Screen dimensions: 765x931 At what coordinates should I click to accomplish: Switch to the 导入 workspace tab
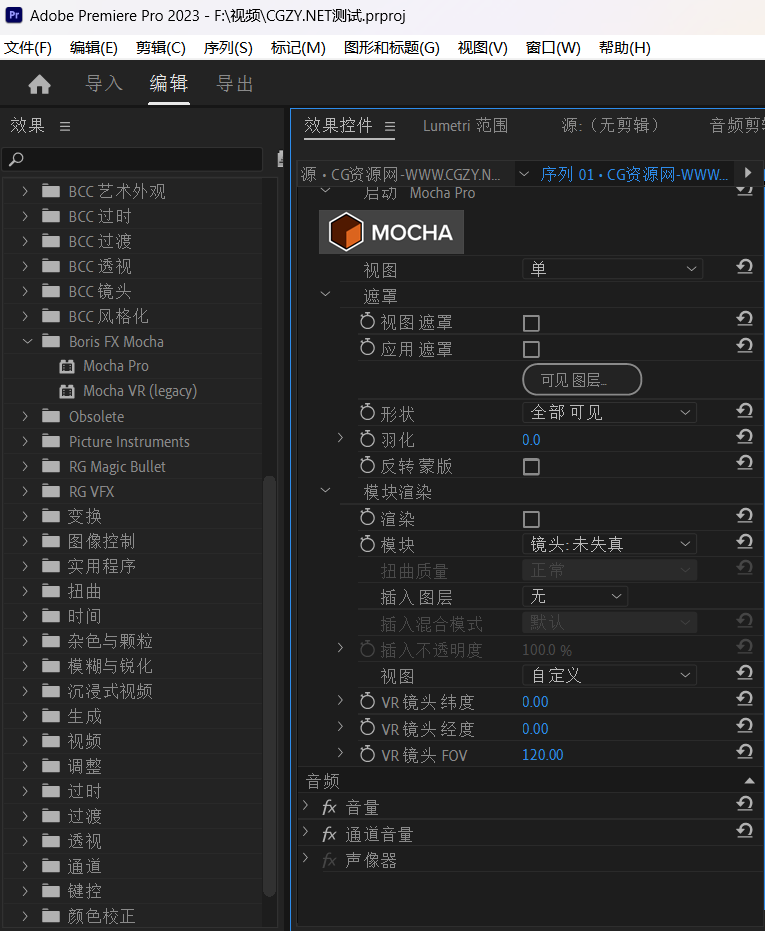pos(104,84)
